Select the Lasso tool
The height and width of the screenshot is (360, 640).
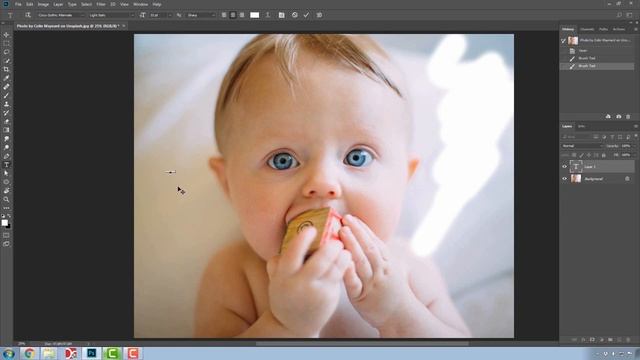tap(6, 52)
